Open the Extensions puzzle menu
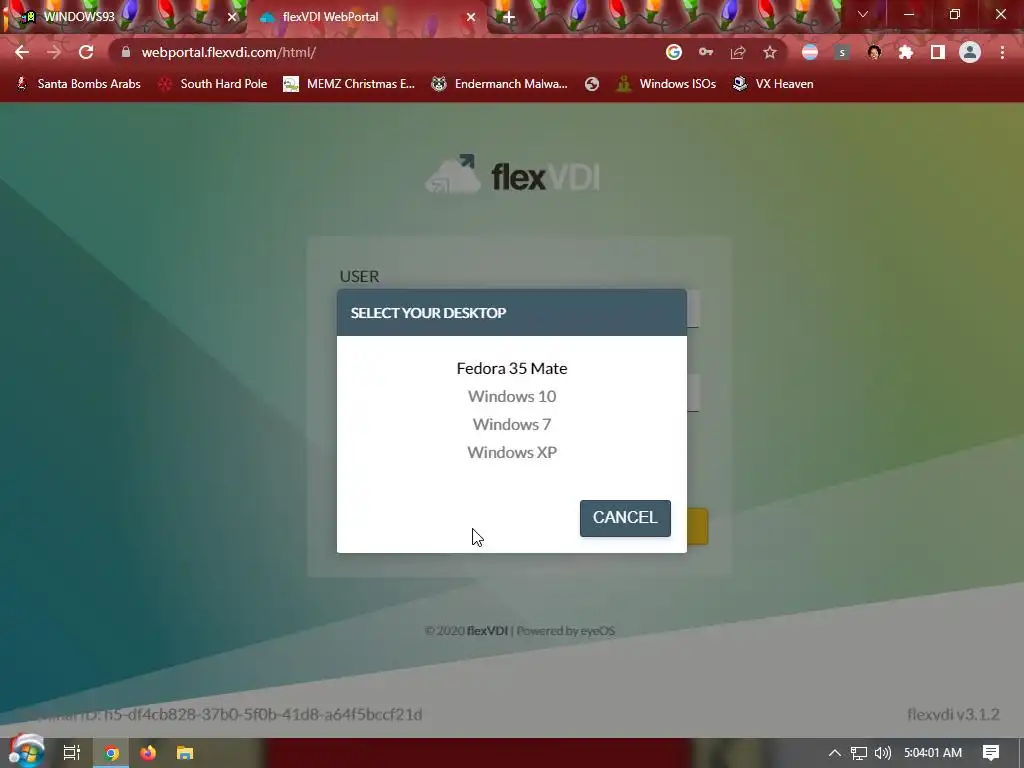 click(x=906, y=52)
